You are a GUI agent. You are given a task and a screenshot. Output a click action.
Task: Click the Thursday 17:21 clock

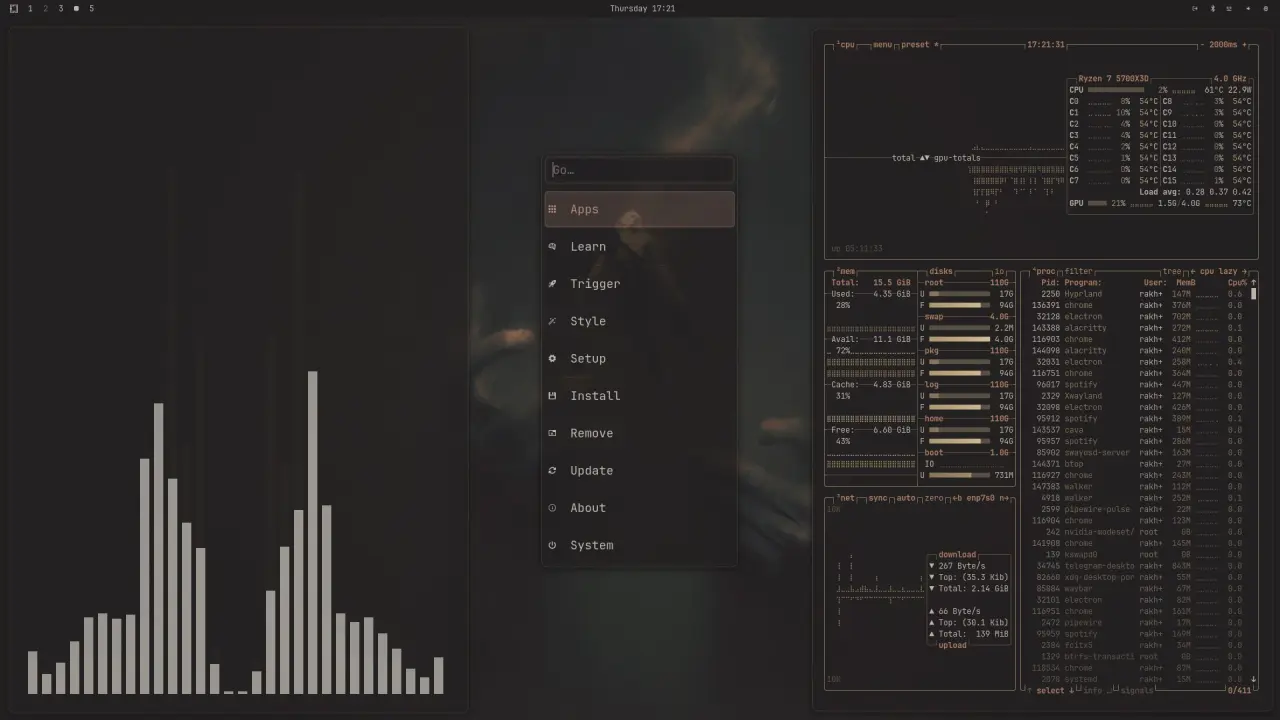pos(642,8)
